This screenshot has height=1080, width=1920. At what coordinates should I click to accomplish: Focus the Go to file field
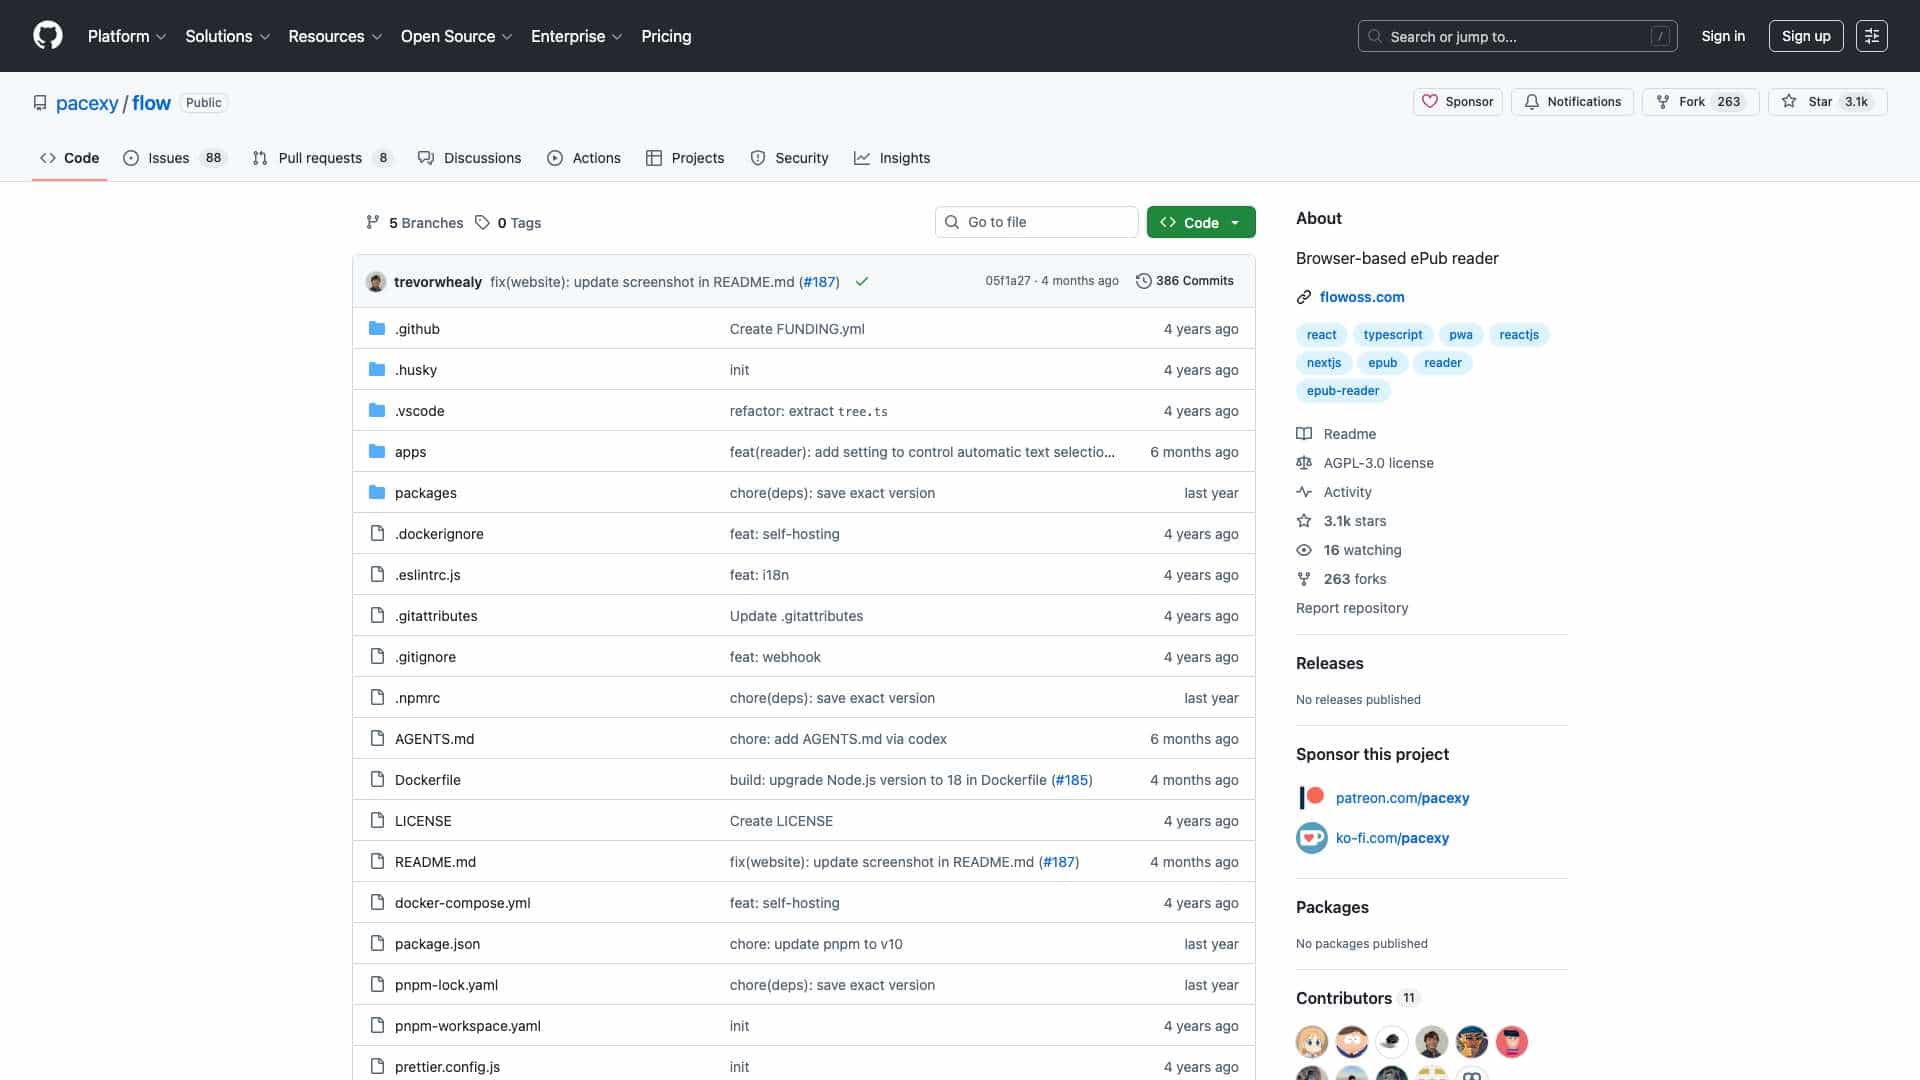[1037, 222]
